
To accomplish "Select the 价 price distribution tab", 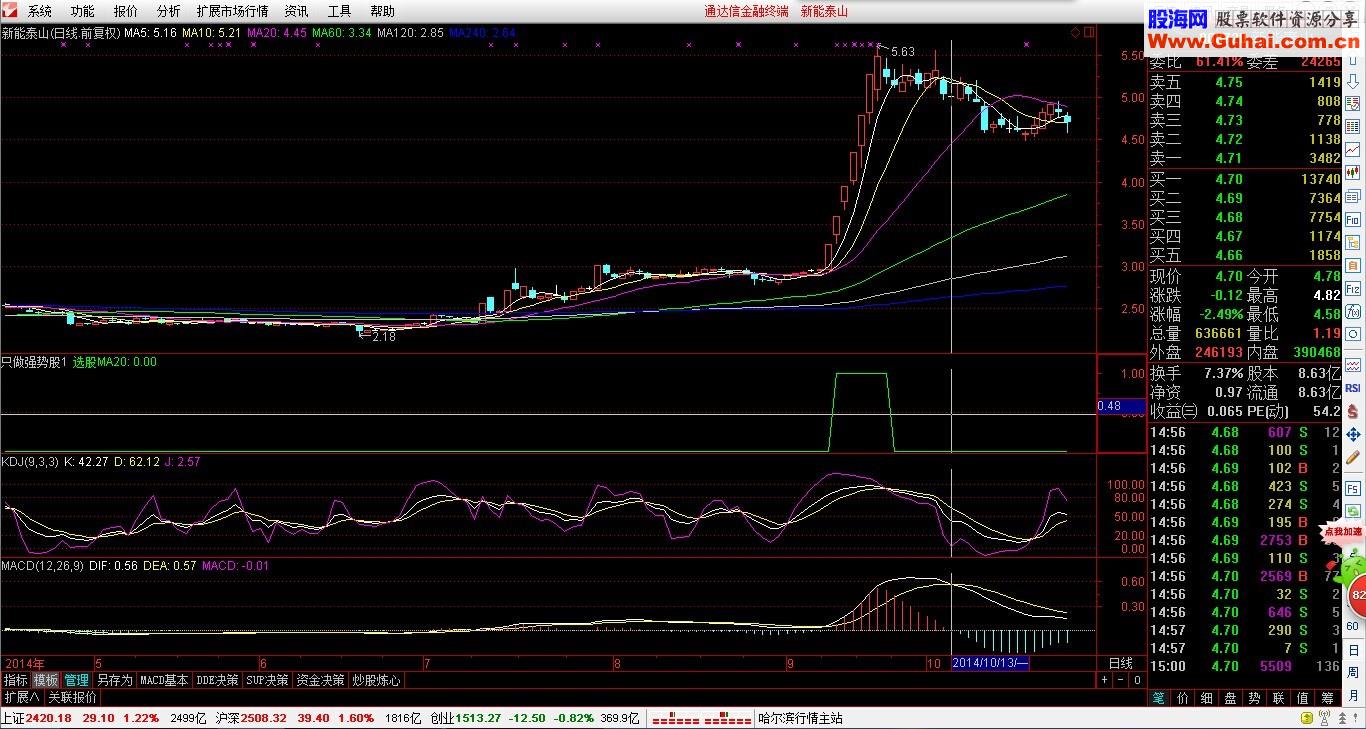I will [x=1183, y=698].
